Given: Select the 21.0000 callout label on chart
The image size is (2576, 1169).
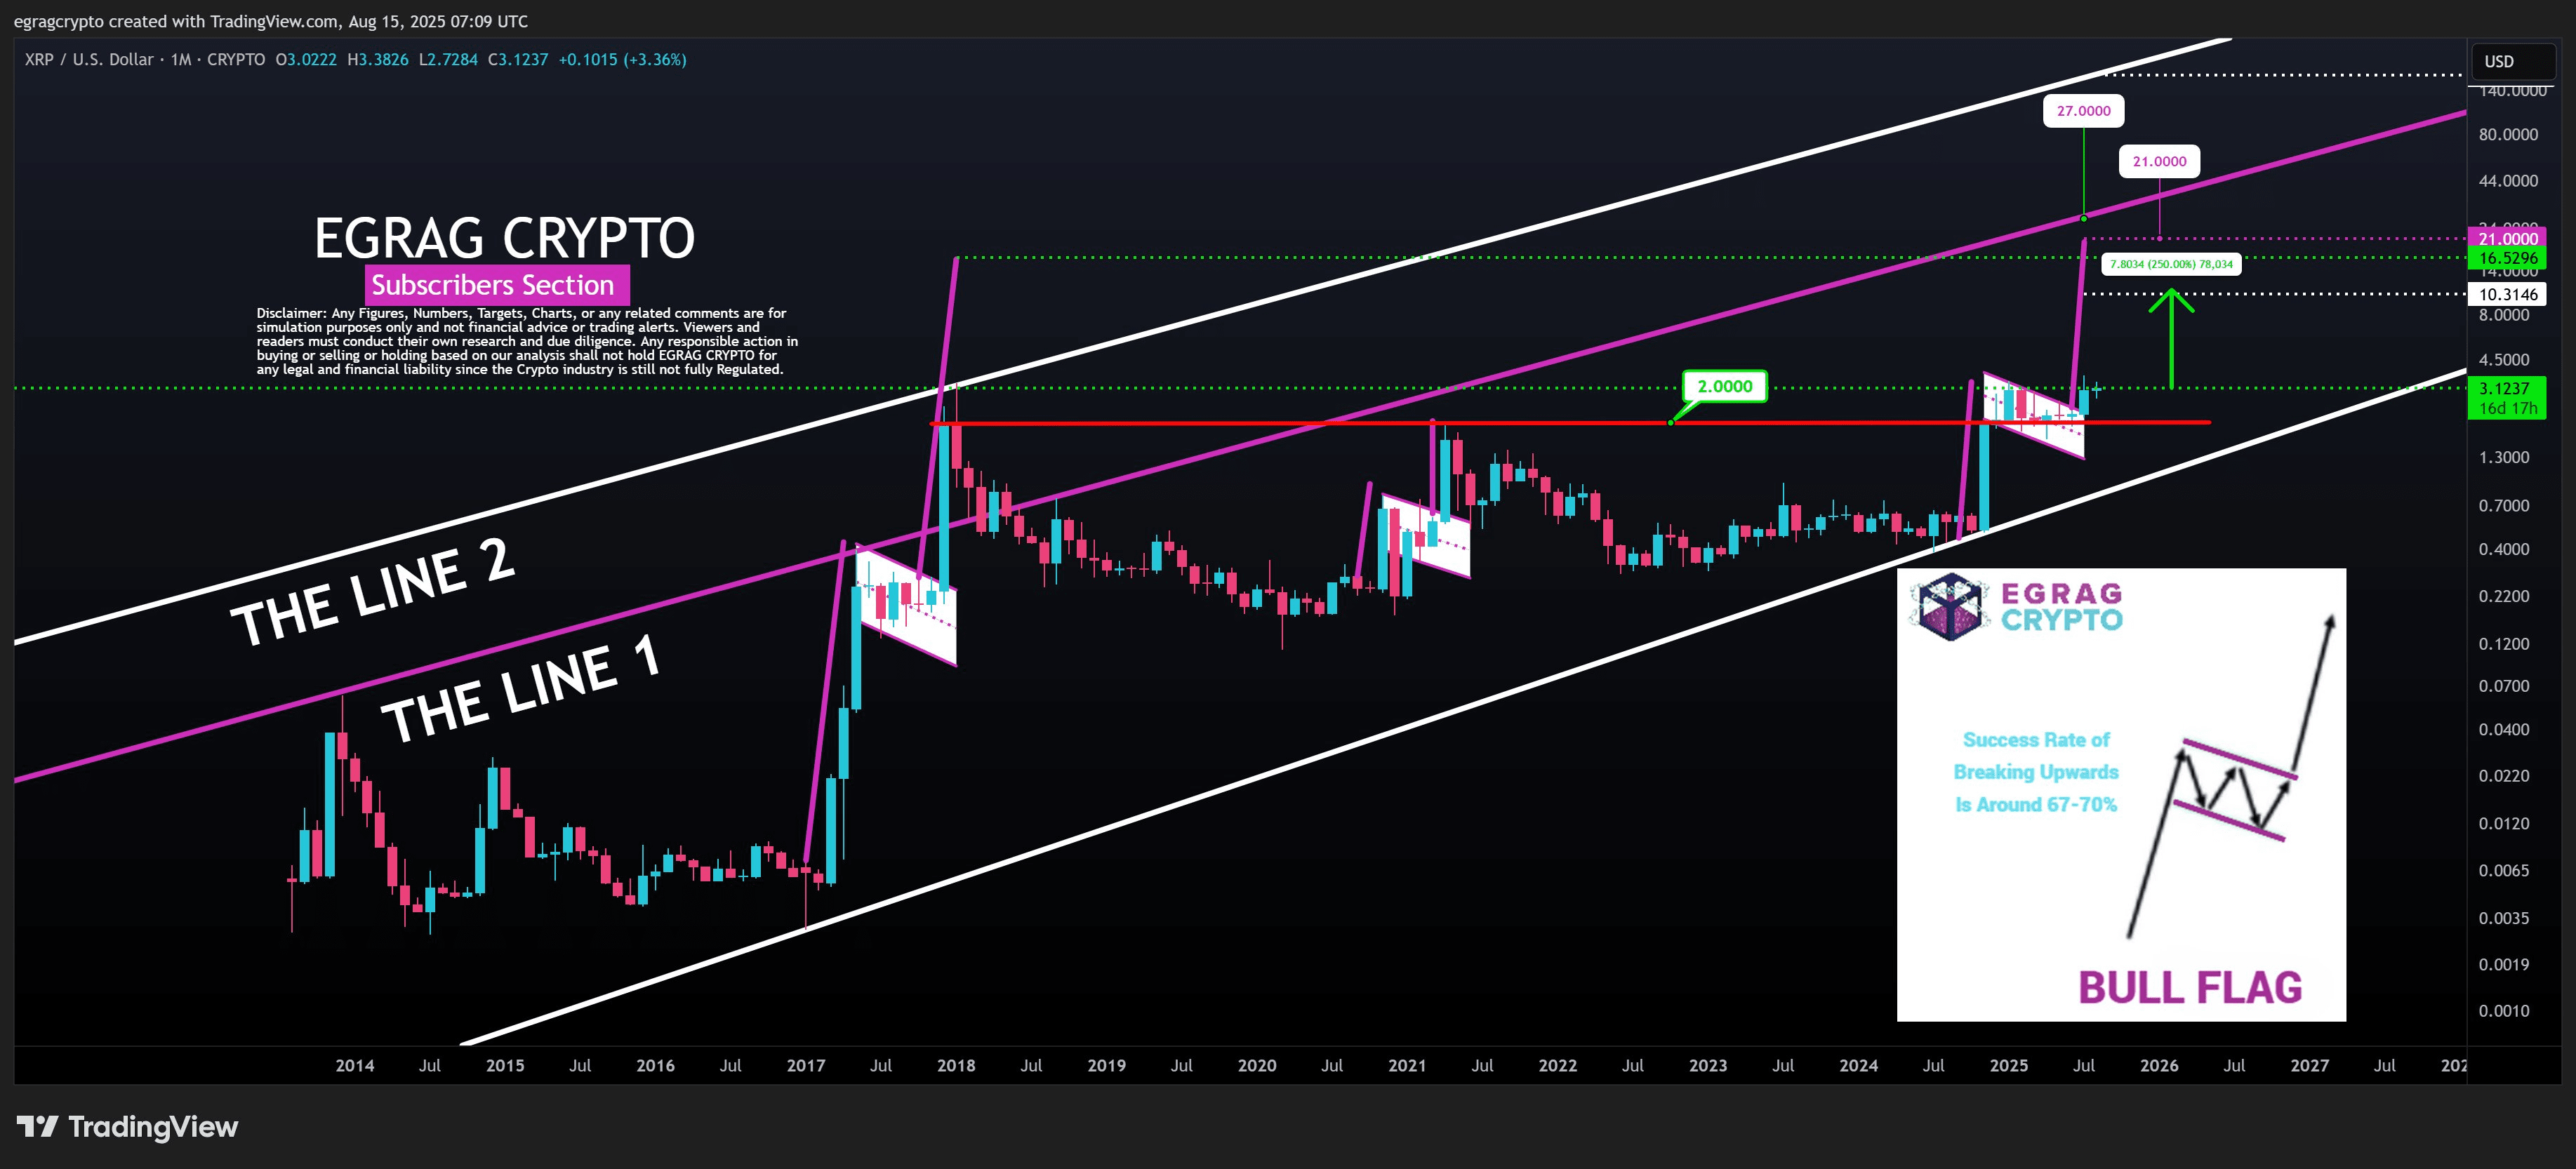Looking at the screenshot, I should point(2159,161).
